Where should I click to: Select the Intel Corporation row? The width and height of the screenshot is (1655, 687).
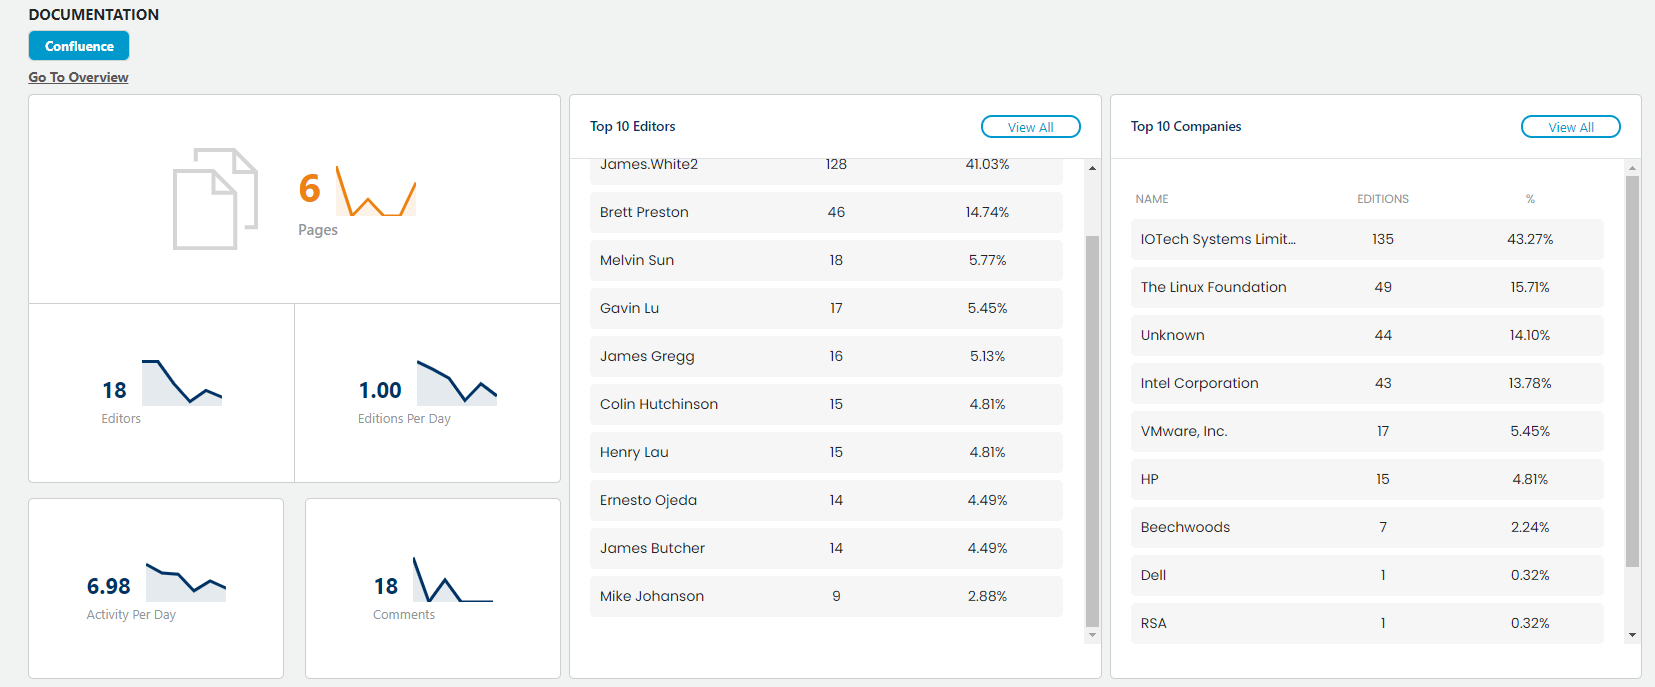(1366, 383)
